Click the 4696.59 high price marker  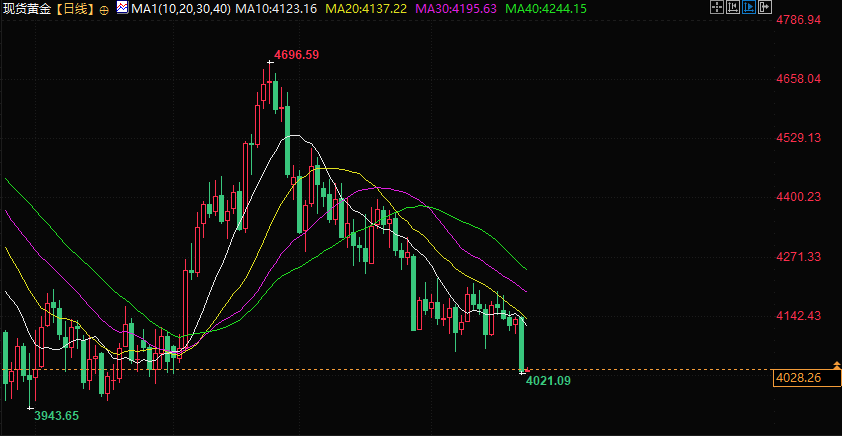(296, 55)
